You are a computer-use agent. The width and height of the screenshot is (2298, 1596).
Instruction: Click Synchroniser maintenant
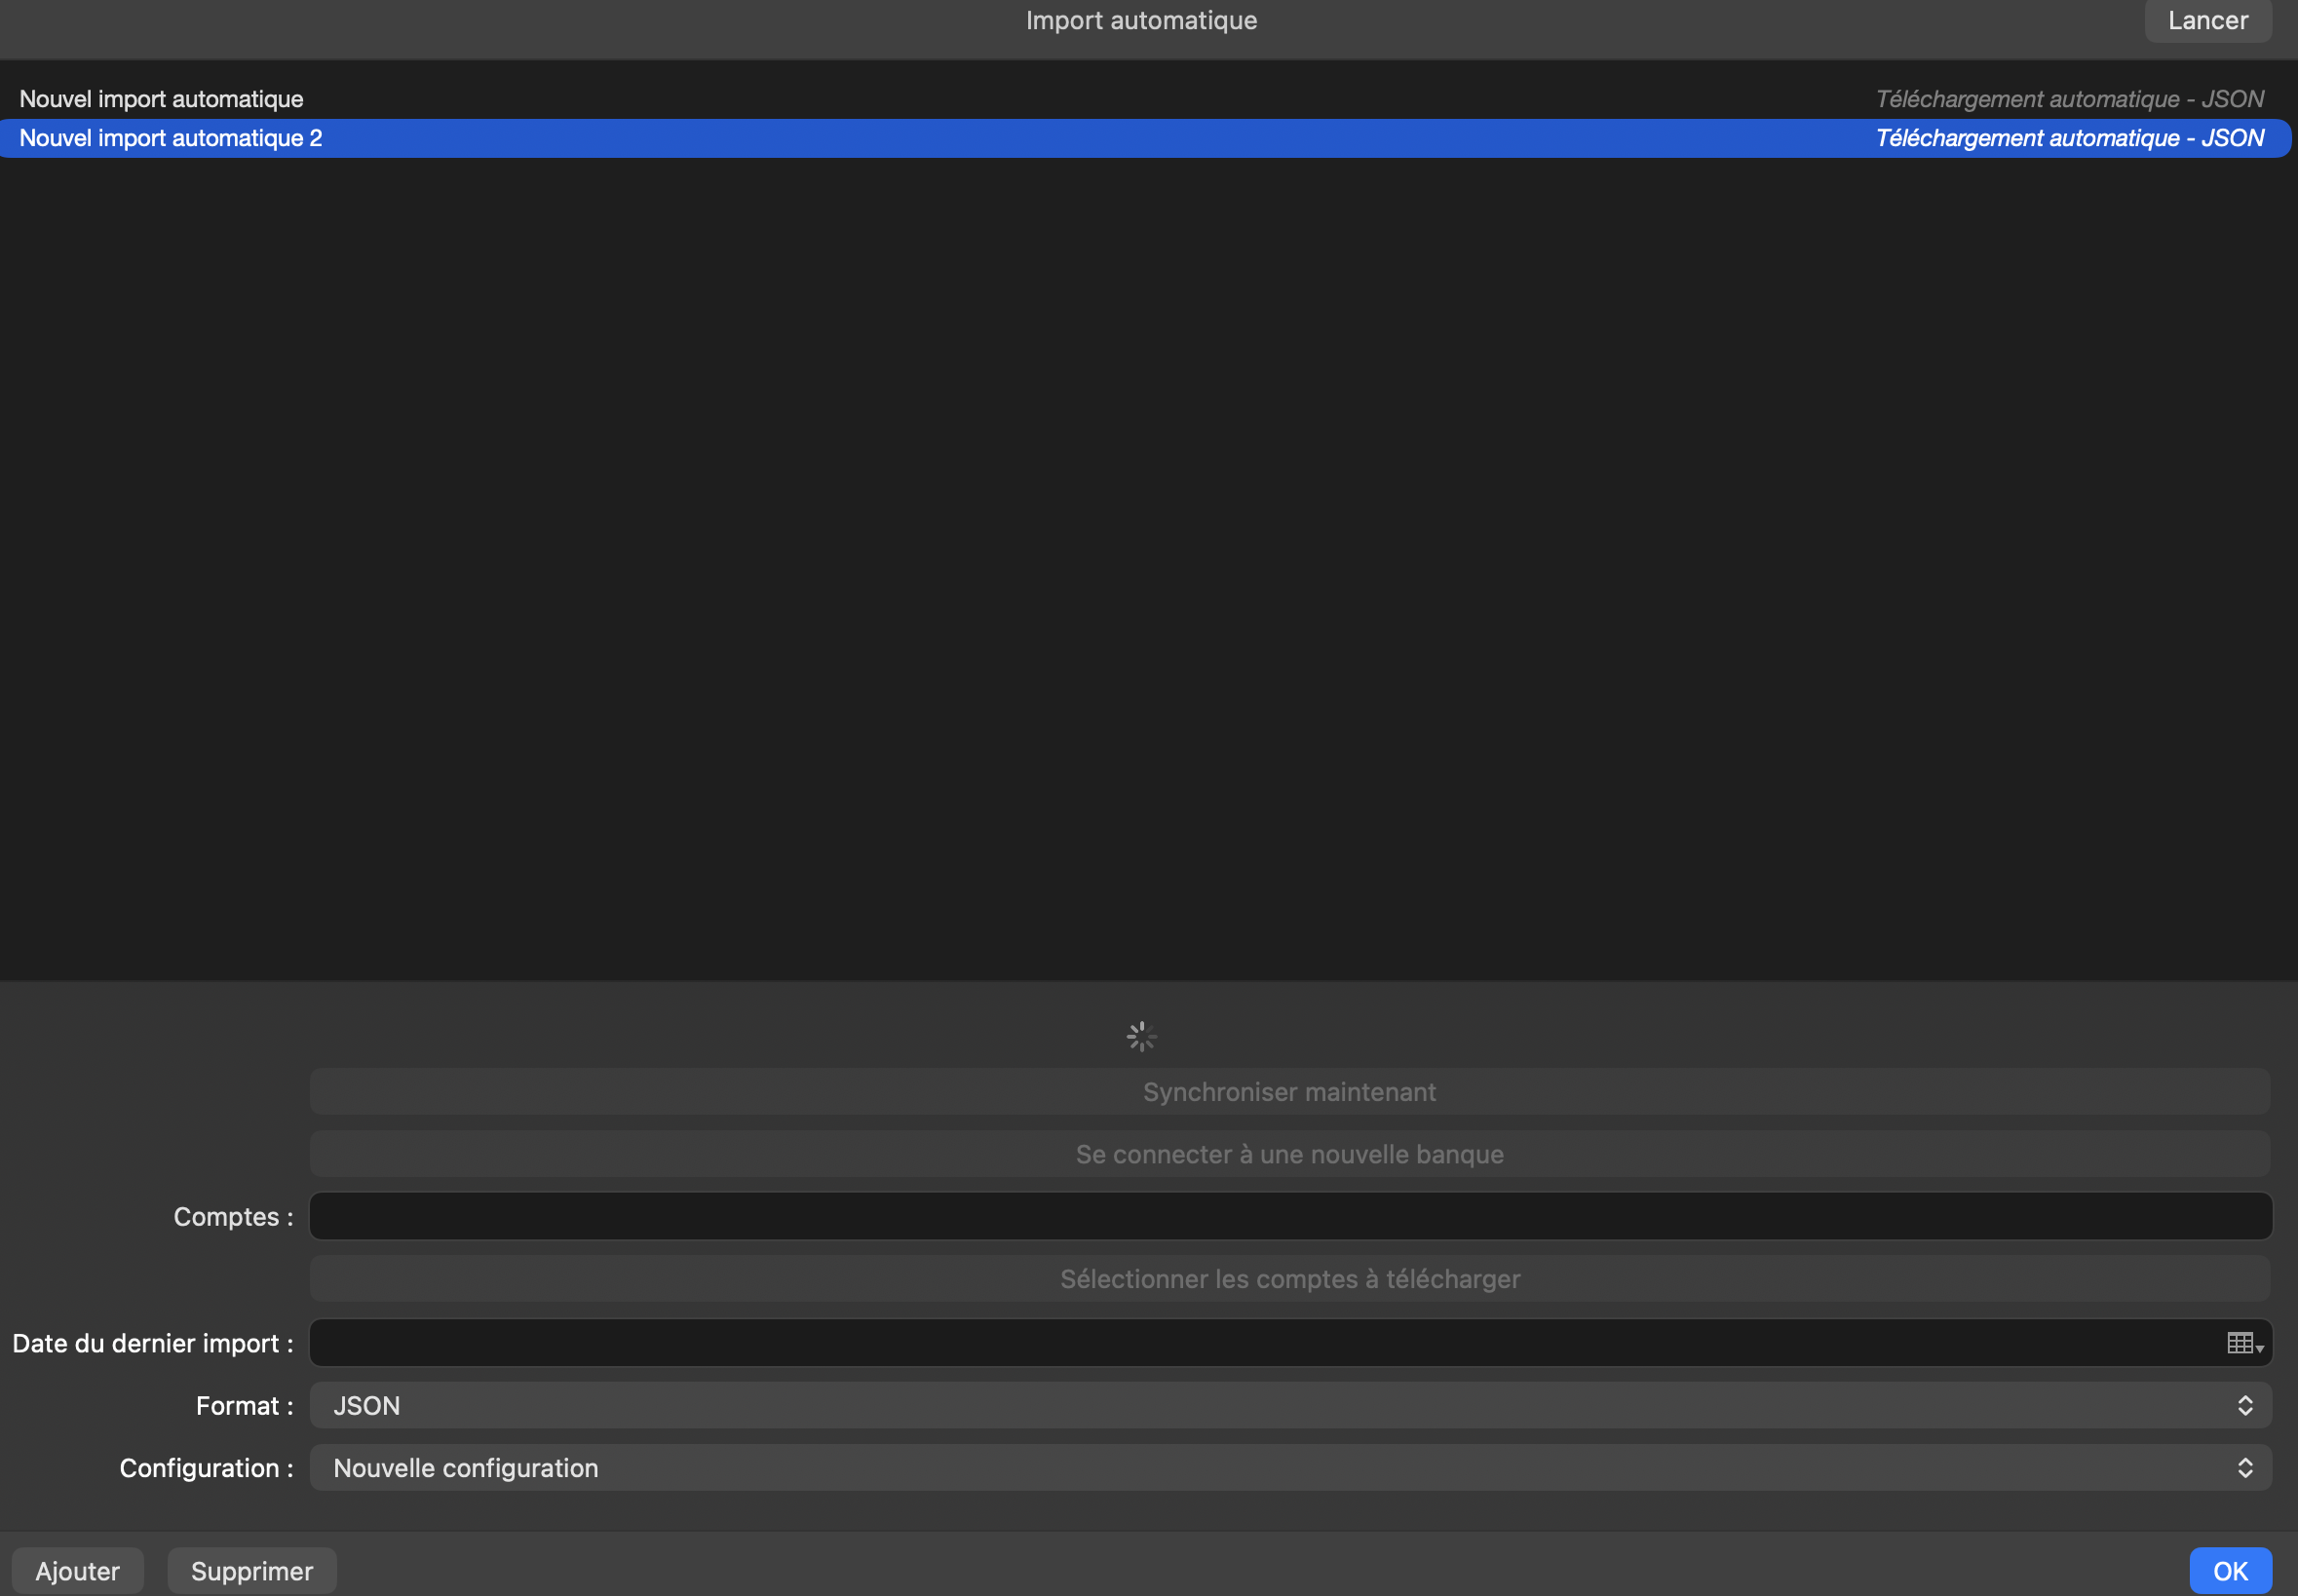(1289, 1092)
